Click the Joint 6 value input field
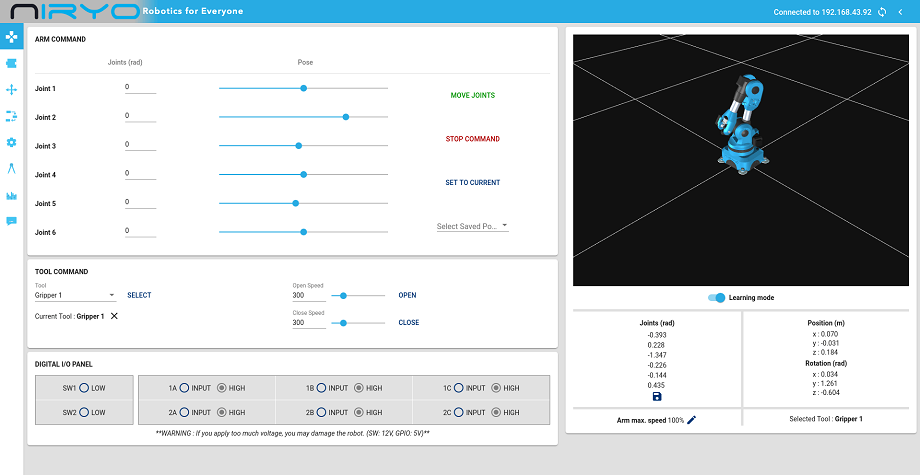920x475 pixels. click(140, 230)
